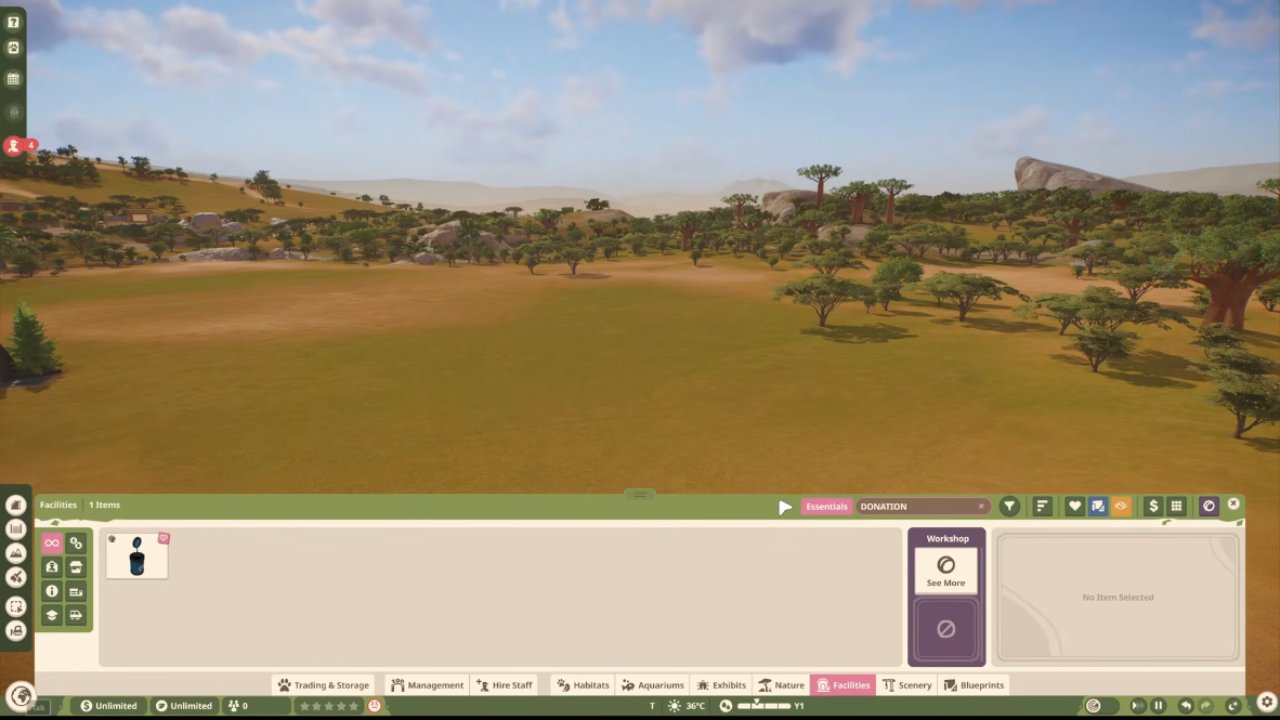Switch to the grid view layout
Image resolution: width=1280 pixels, height=720 pixels.
(x=1177, y=506)
